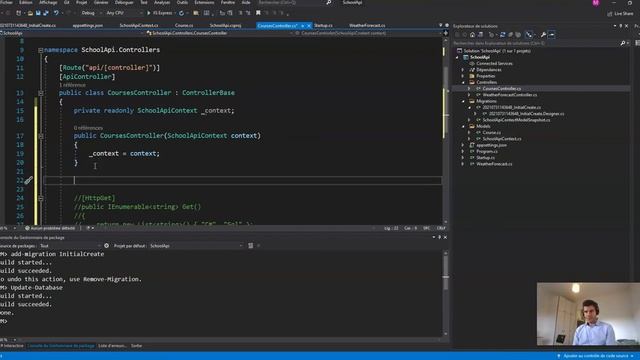
Task: Click the clear console icon
Action: (251, 246)
